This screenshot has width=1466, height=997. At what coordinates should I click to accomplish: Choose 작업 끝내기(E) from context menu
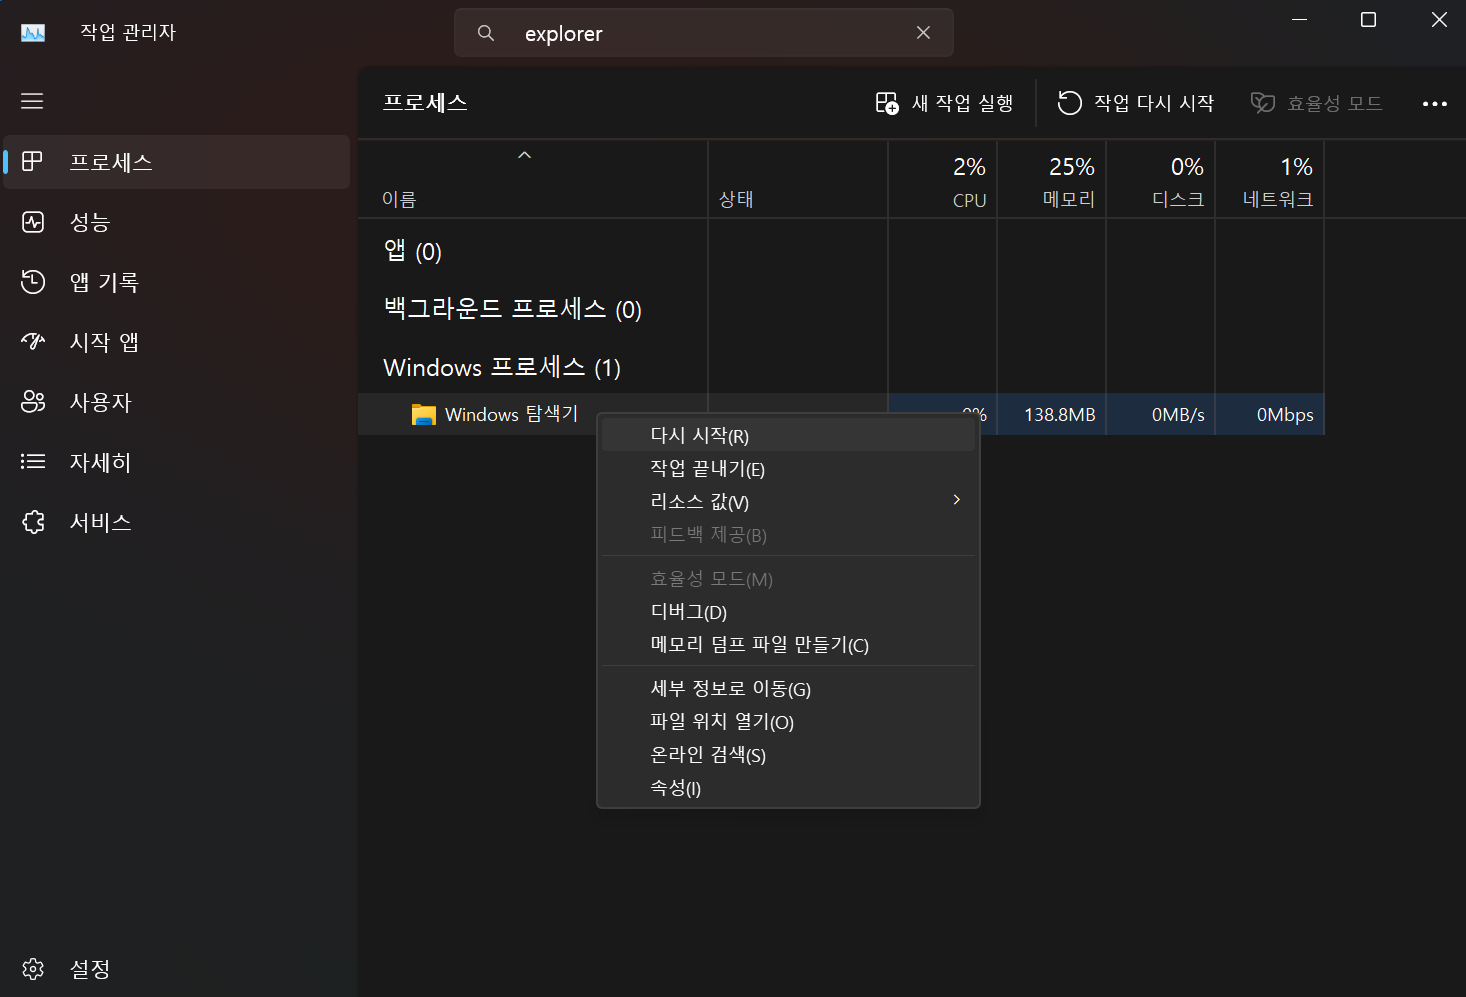point(788,468)
